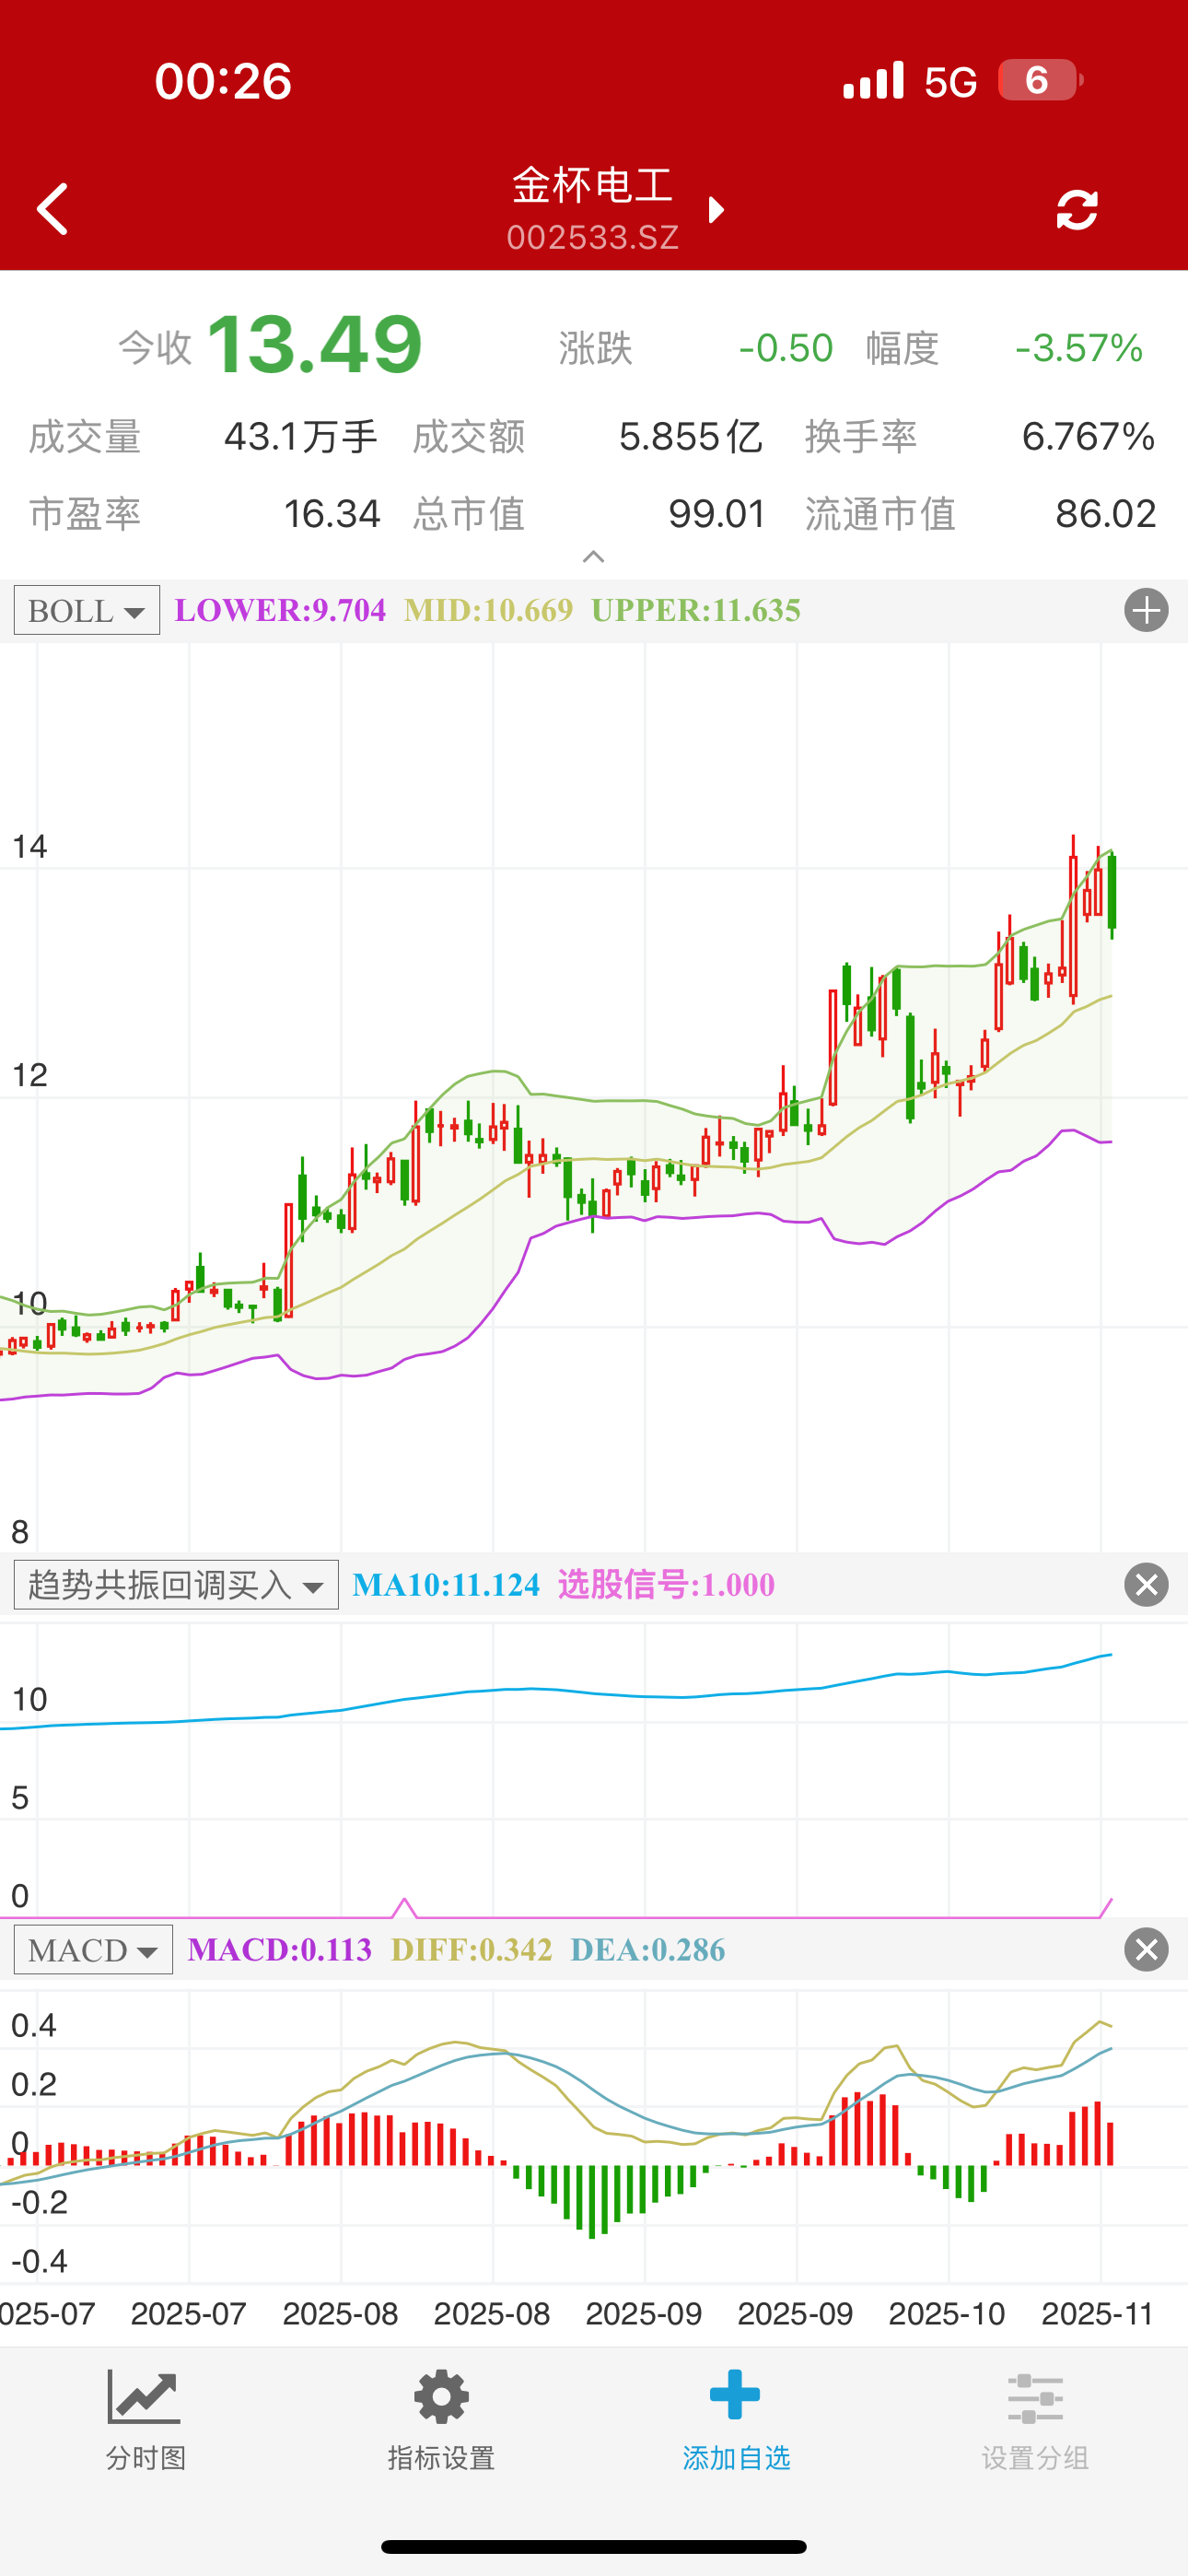This screenshot has height=2576, width=1188.
Task: Collapse the stock details with chevron
Action: pyautogui.click(x=593, y=557)
